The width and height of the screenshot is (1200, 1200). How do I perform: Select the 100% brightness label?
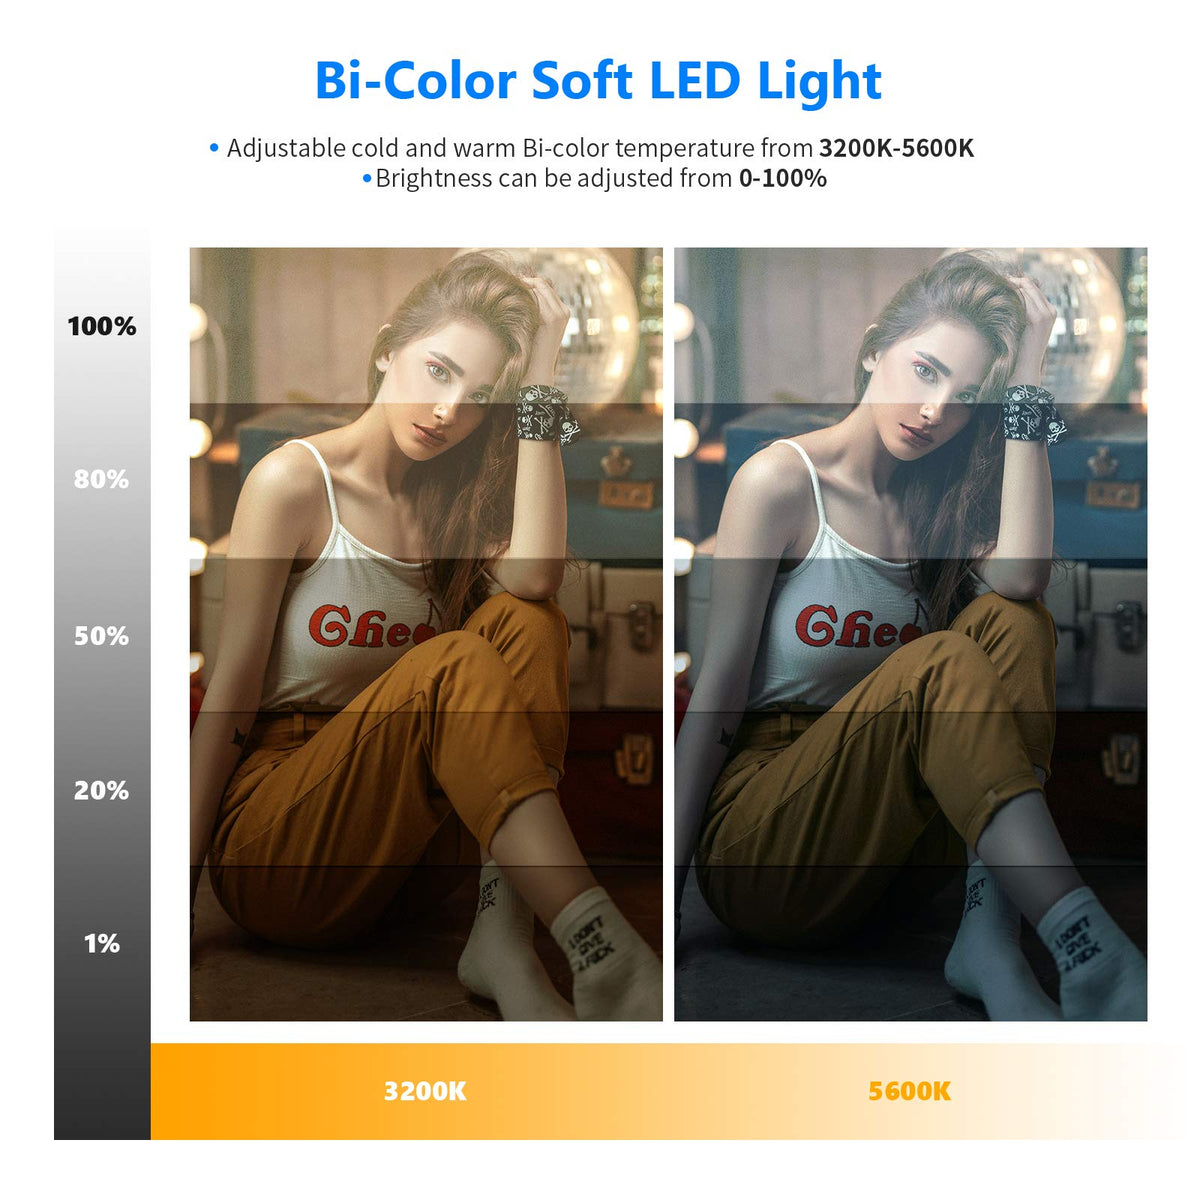[x=102, y=326]
